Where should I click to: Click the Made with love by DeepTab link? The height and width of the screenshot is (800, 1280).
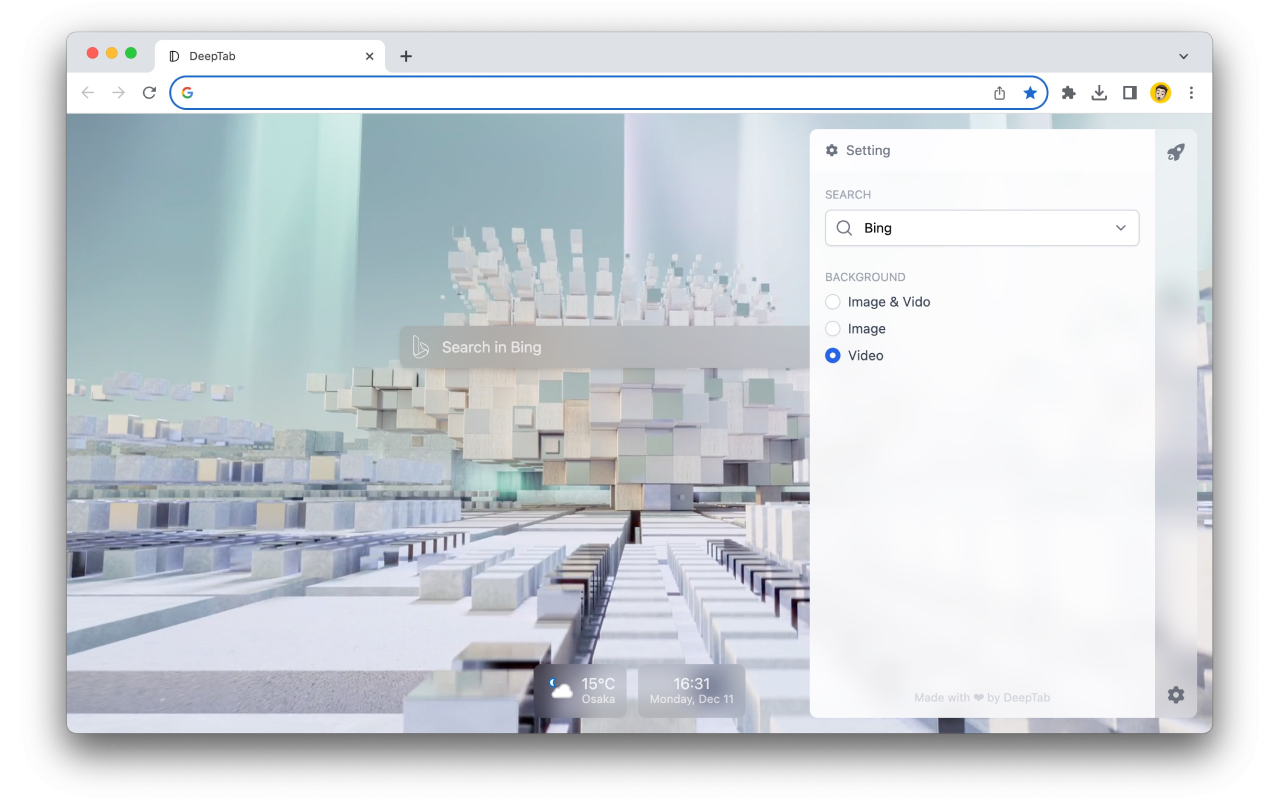tap(982, 697)
